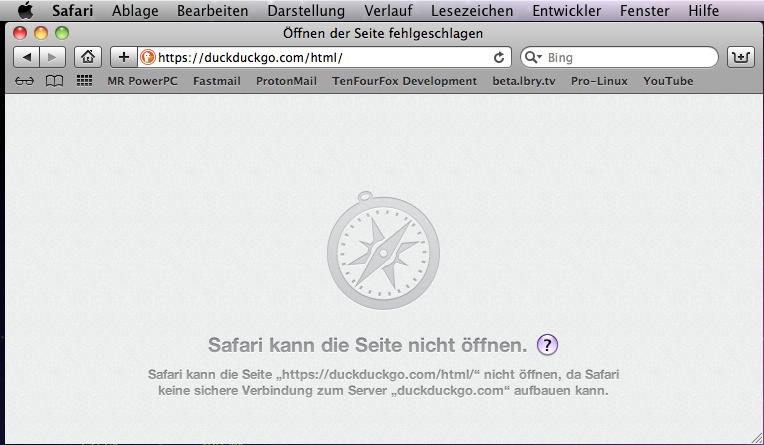Click the window title 'Öffnen der Seite fehlgeschlagen'
The width and height of the screenshot is (764, 445).
point(383,33)
